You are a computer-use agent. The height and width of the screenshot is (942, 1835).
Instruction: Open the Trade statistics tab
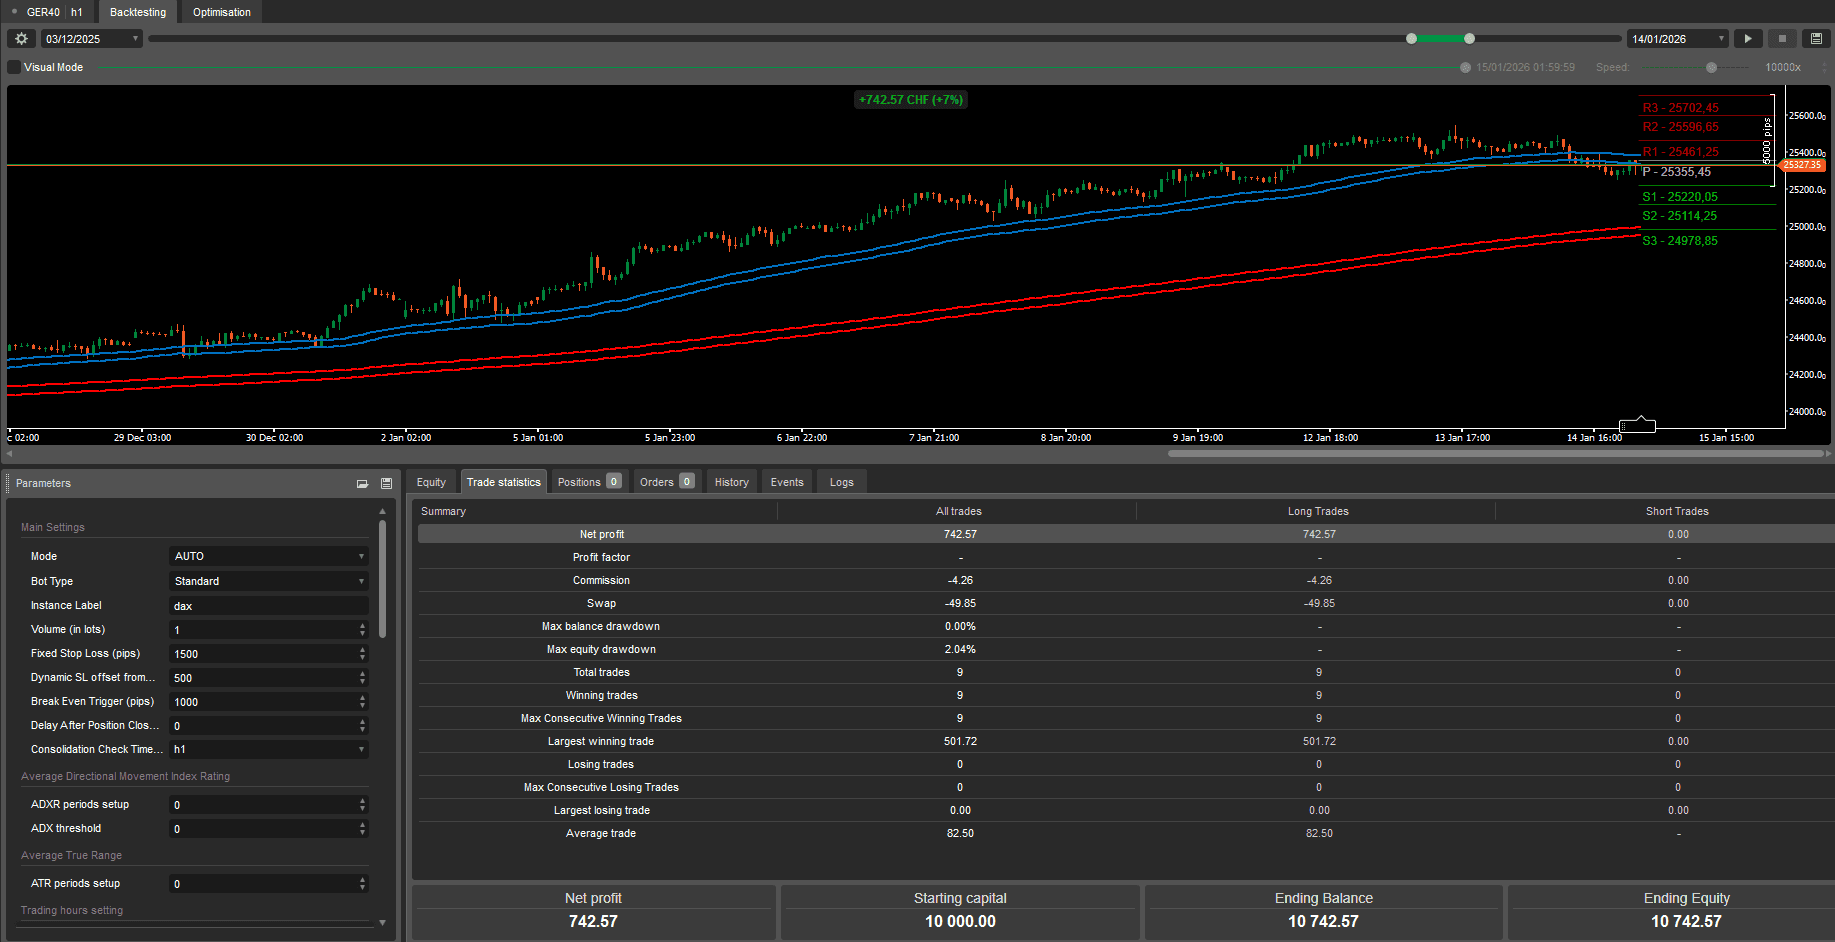coord(504,482)
